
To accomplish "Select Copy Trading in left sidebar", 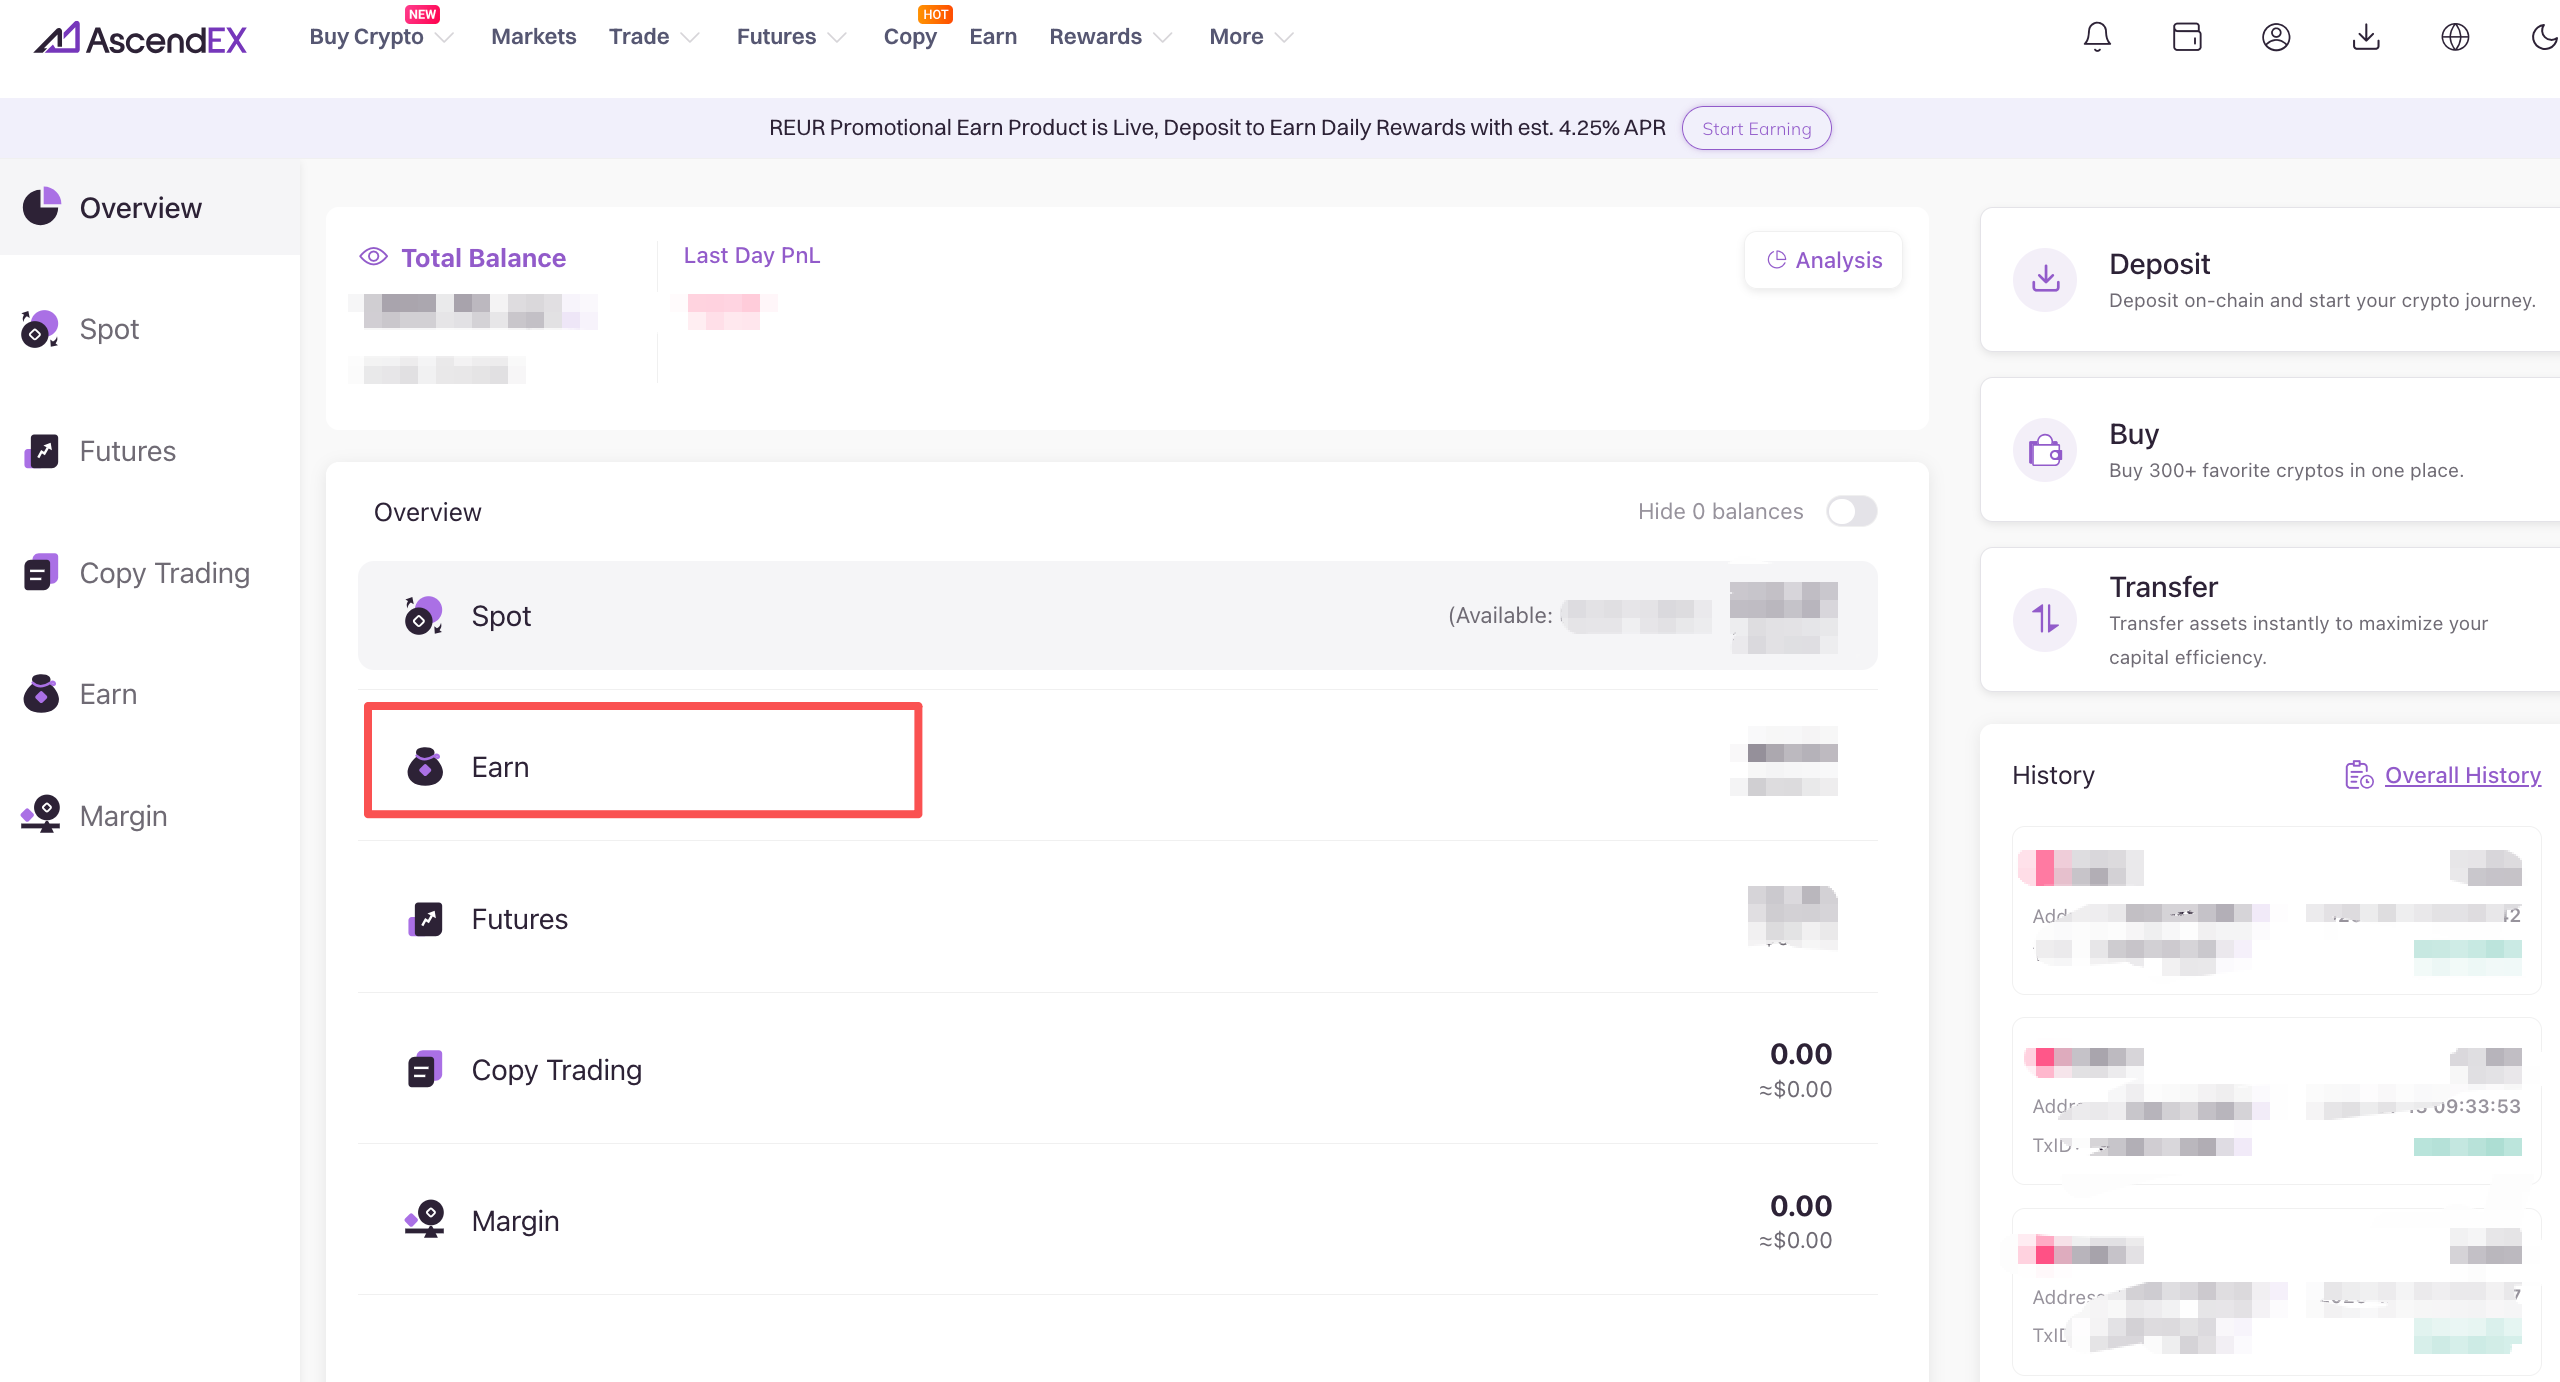I will pos(164,573).
